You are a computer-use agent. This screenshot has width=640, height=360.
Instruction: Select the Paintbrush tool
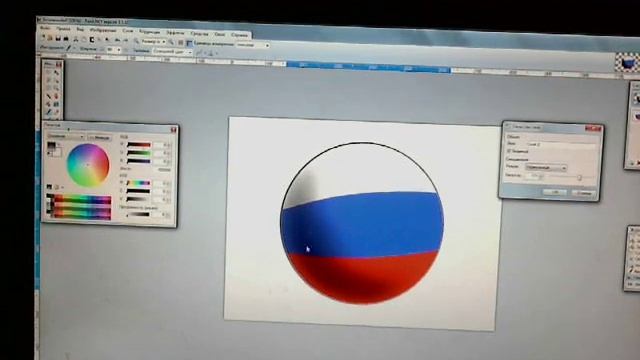pyautogui.click(x=49, y=112)
